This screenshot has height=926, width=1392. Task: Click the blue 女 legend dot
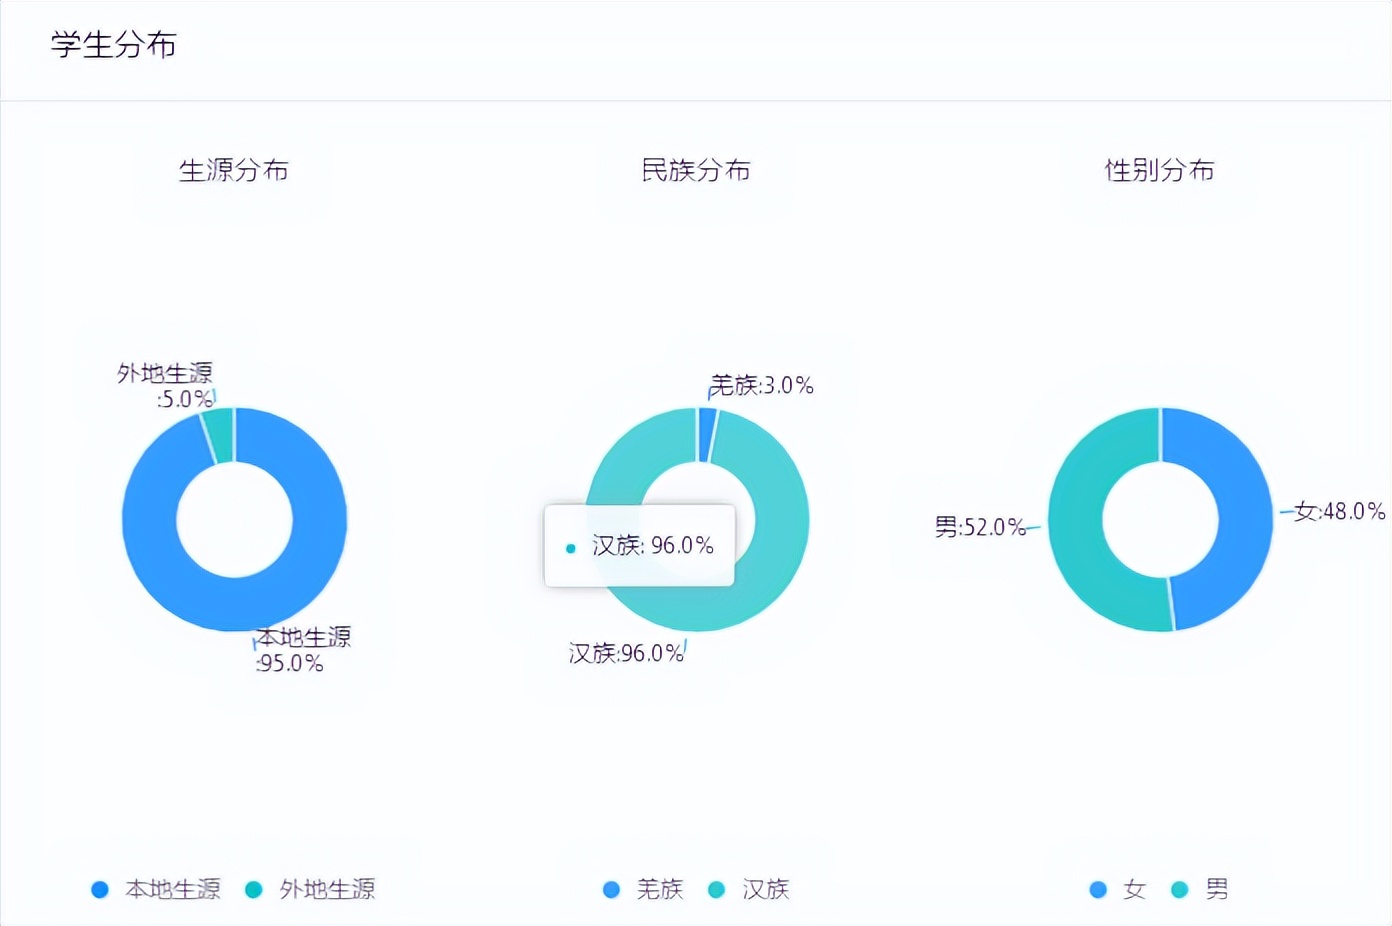click(1098, 889)
